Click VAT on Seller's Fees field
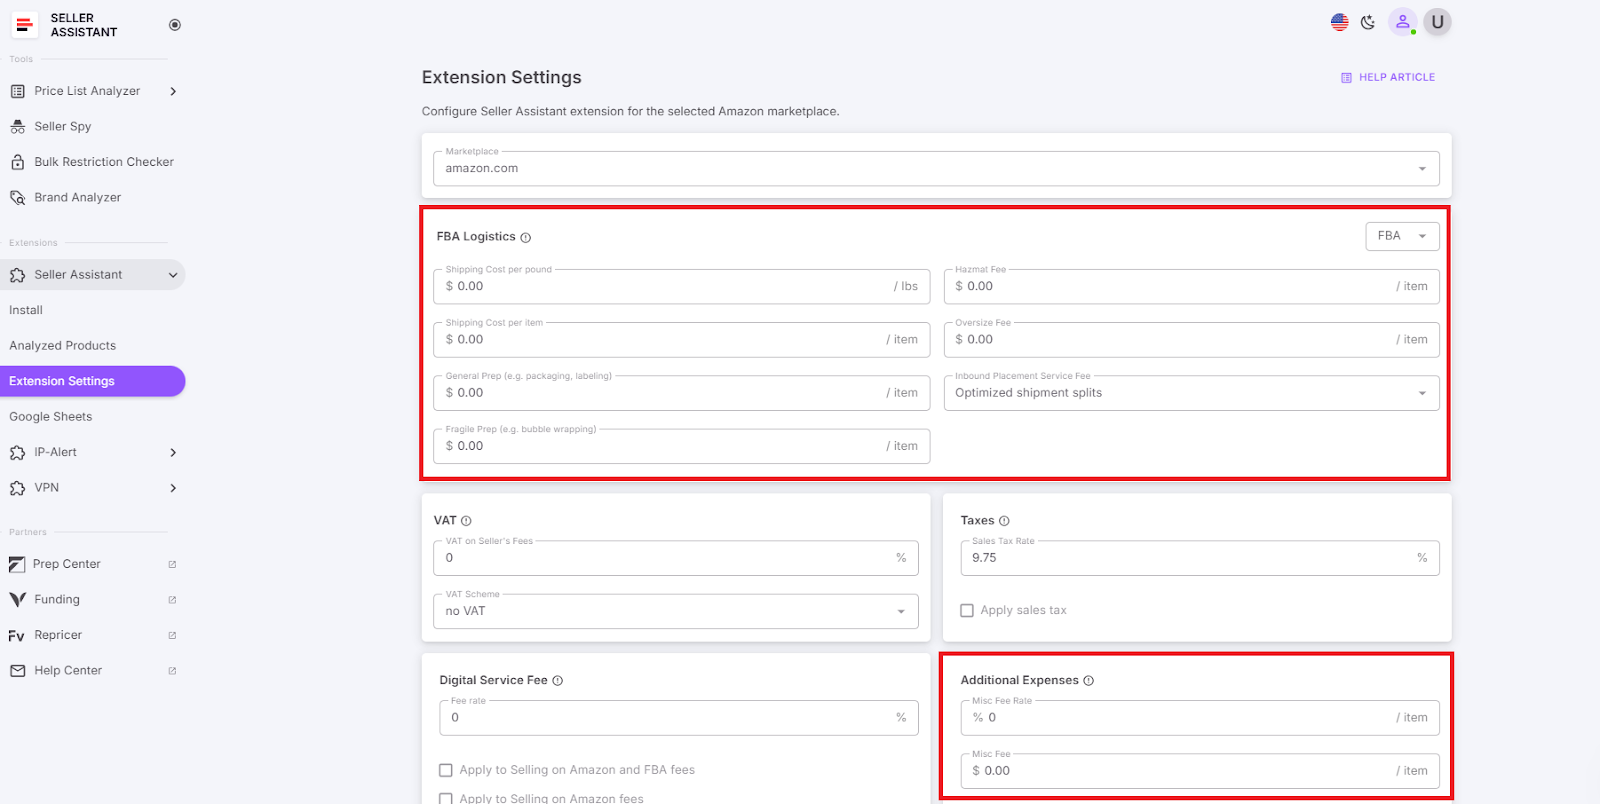 pos(676,558)
